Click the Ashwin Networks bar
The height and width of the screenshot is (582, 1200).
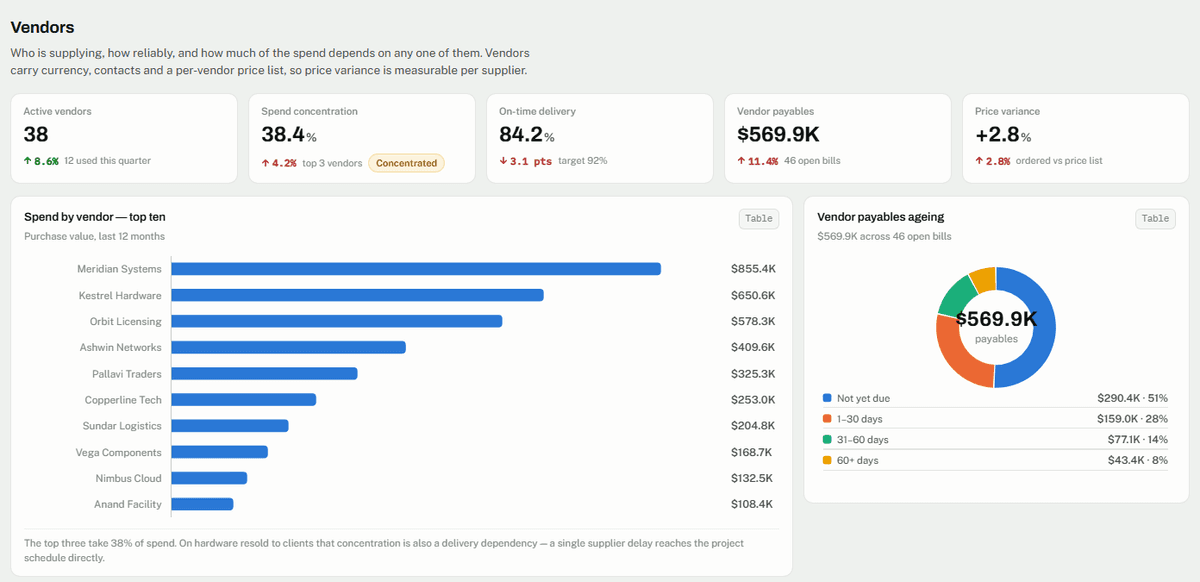289,347
